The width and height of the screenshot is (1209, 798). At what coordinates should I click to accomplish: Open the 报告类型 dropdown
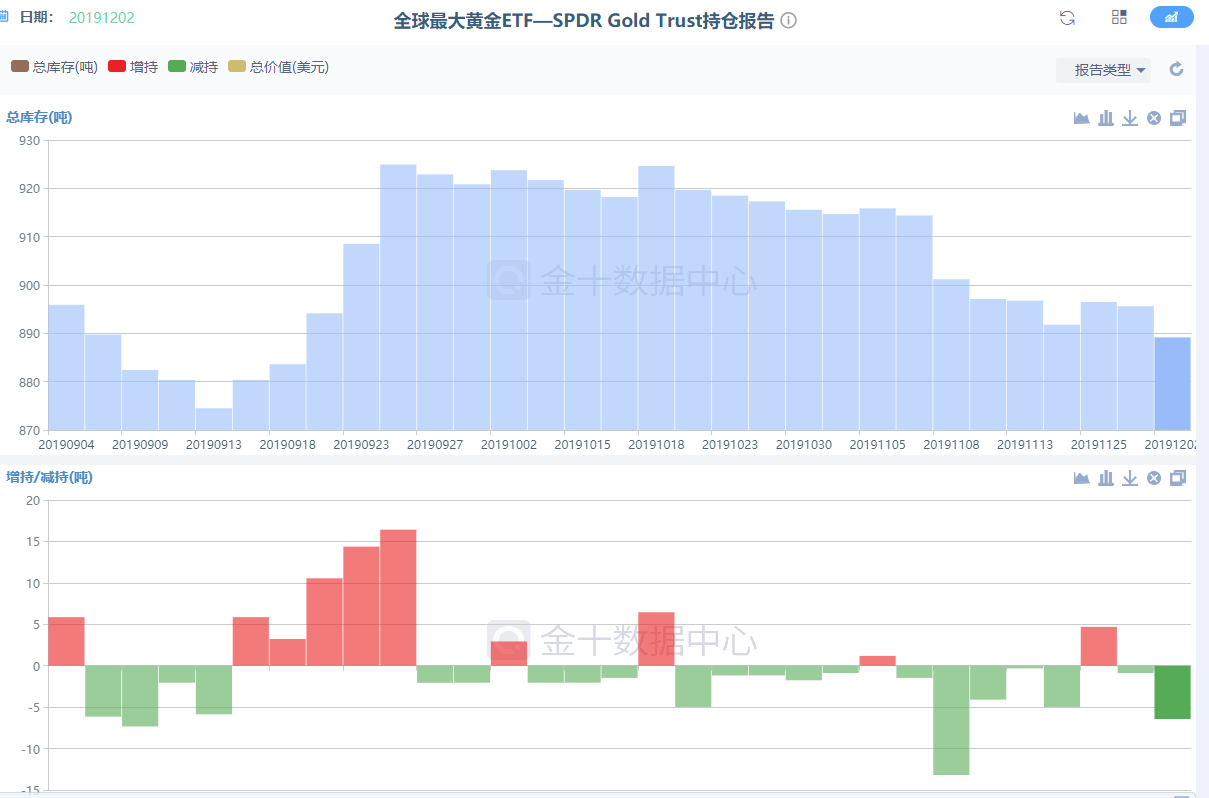coord(1103,70)
